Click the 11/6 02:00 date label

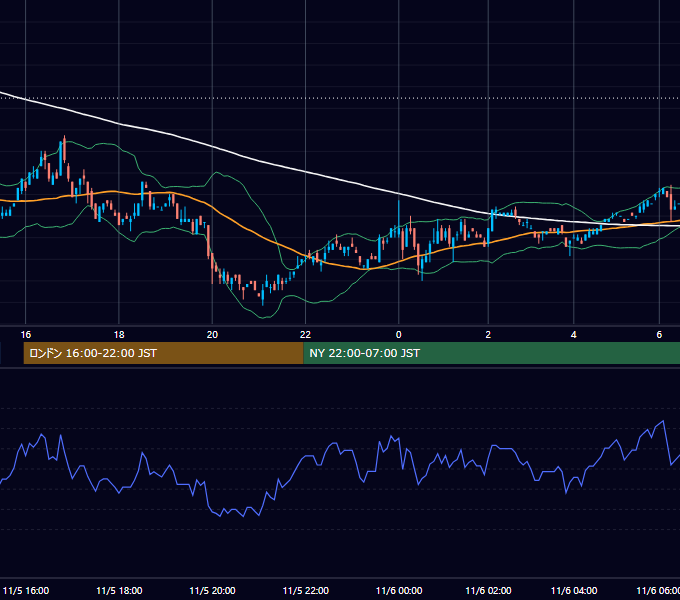(488, 590)
